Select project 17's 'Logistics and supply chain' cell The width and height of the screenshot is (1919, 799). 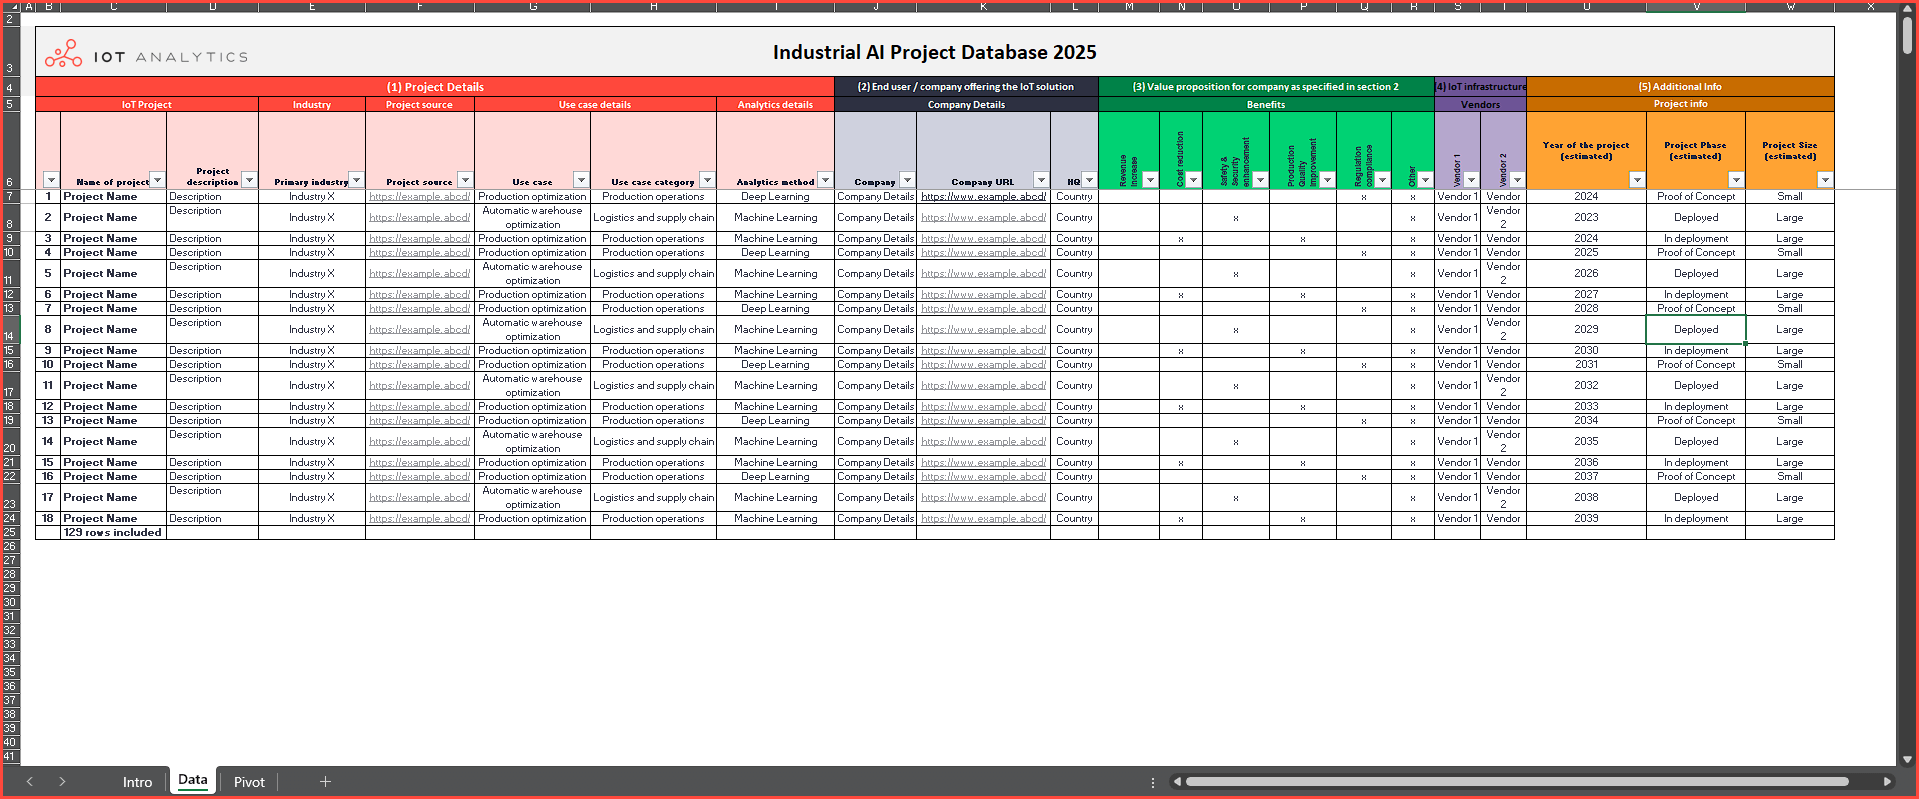point(653,498)
